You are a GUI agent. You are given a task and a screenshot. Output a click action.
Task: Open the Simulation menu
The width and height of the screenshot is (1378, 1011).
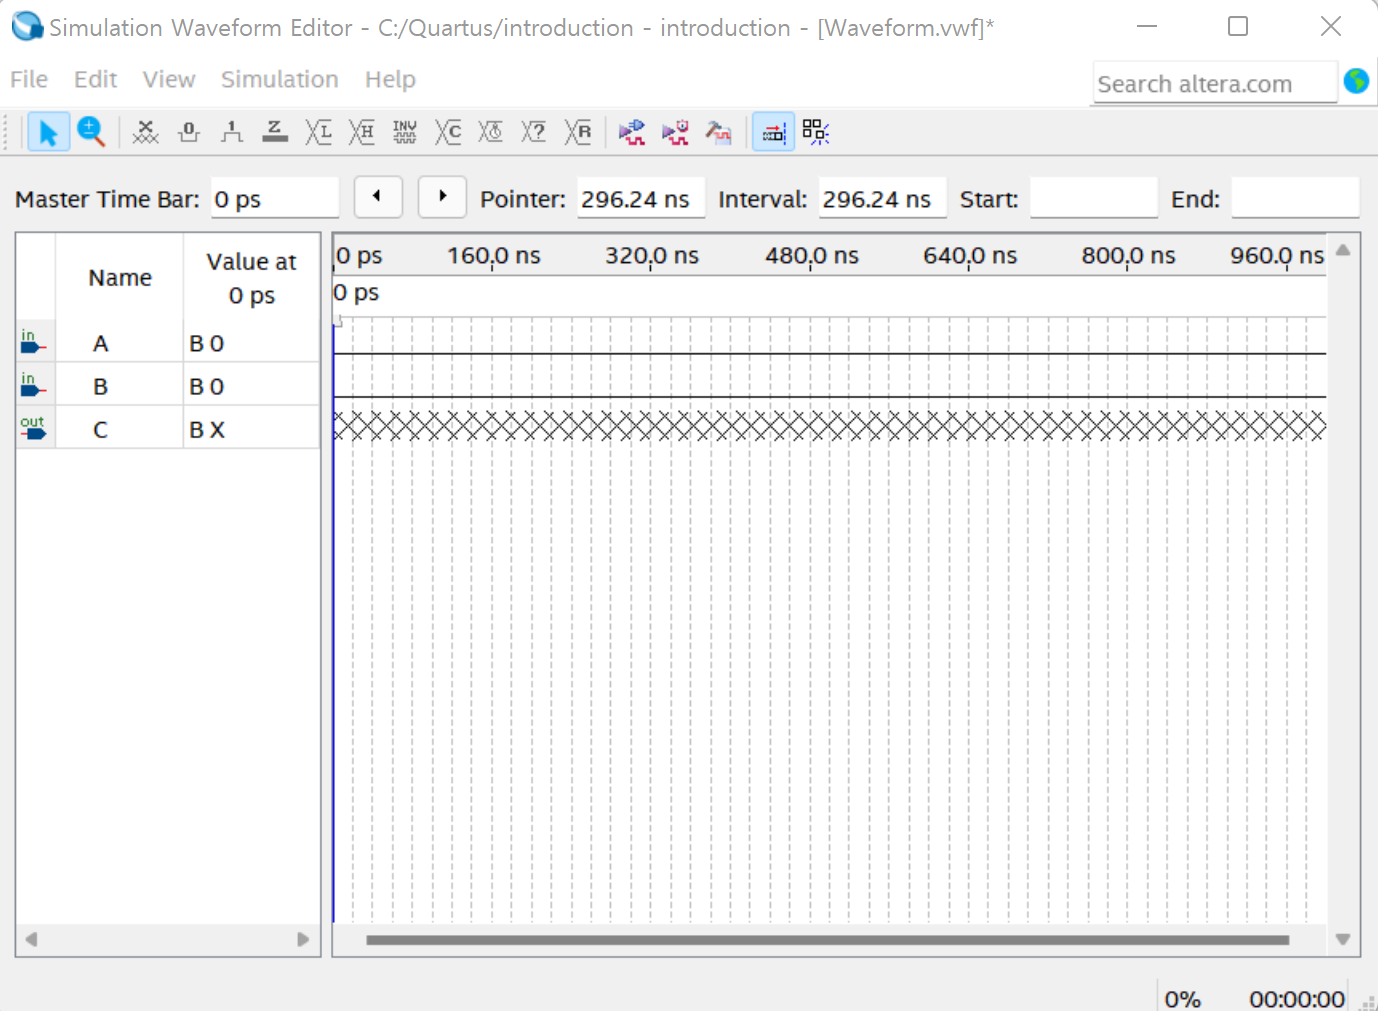click(279, 79)
